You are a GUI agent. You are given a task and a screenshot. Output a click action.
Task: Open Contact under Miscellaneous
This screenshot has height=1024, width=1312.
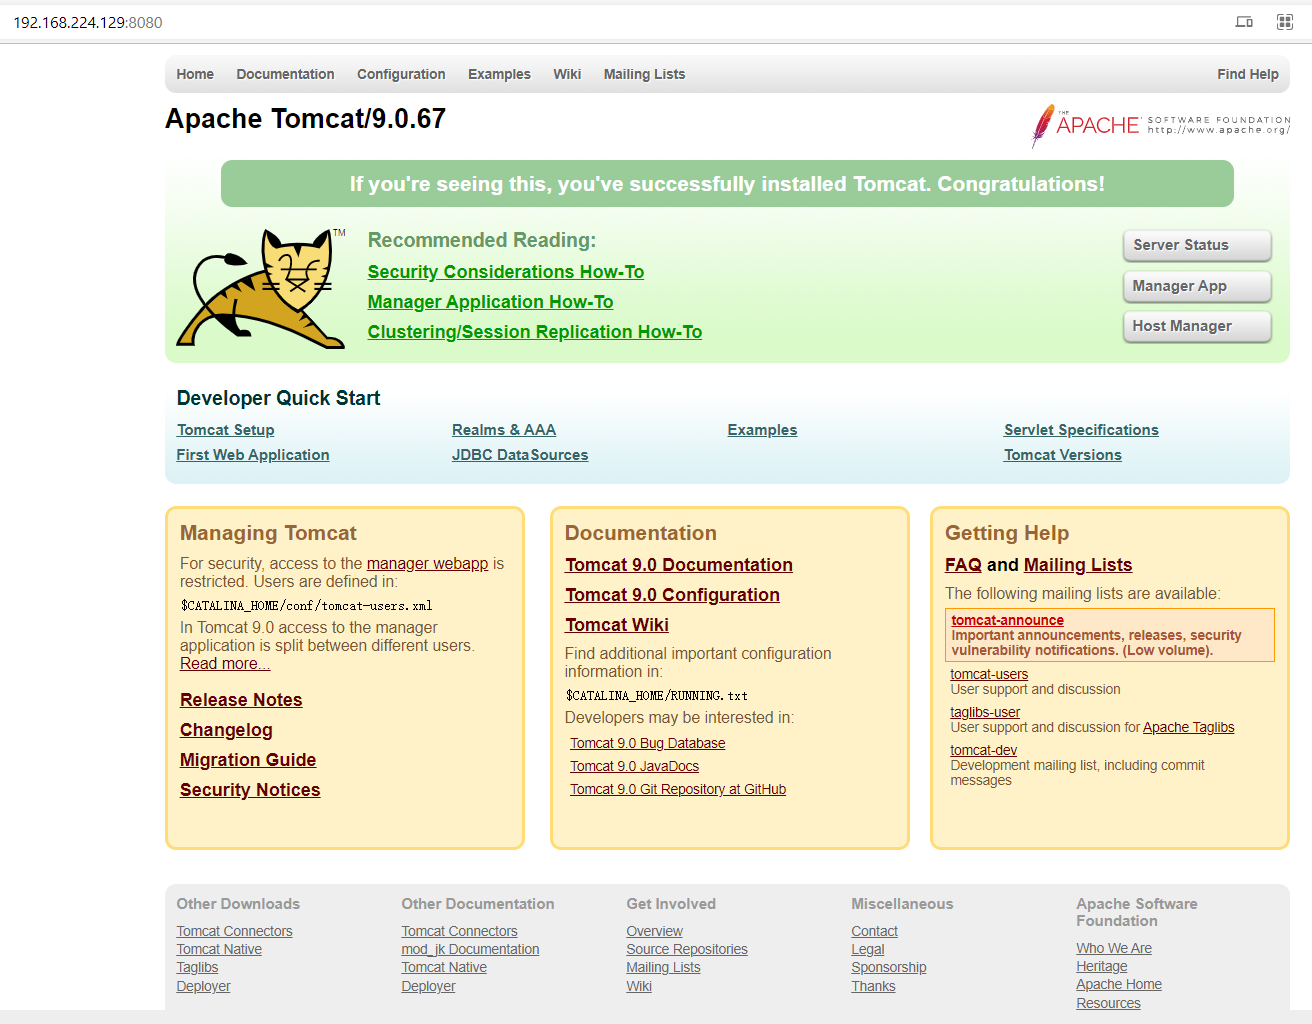pyautogui.click(x=874, y=931)
